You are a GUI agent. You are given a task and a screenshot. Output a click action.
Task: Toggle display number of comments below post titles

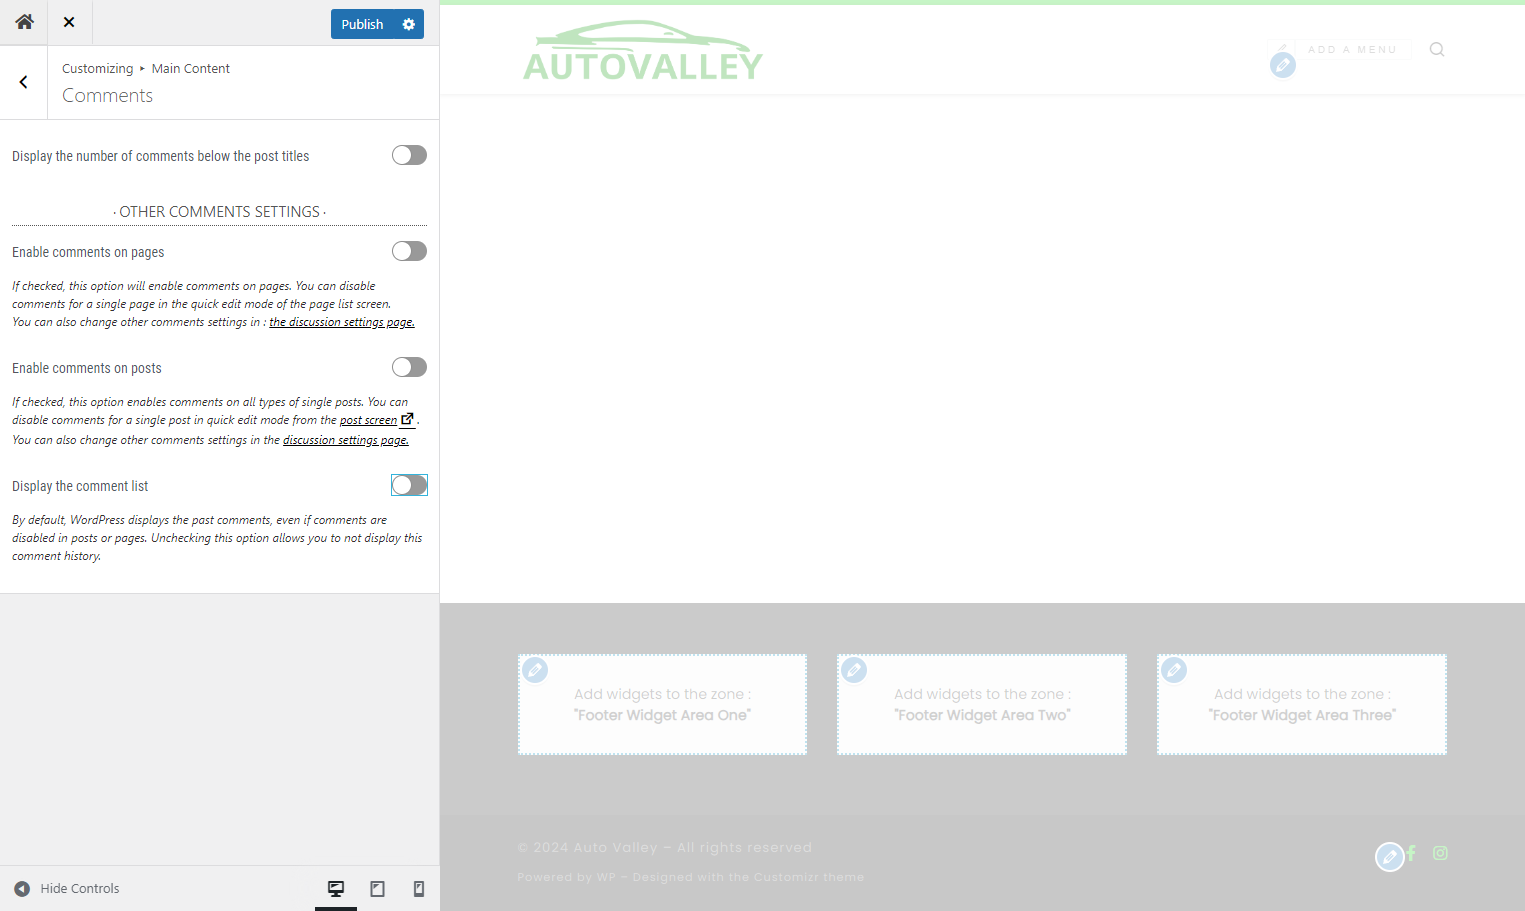(x=409, y=155)
